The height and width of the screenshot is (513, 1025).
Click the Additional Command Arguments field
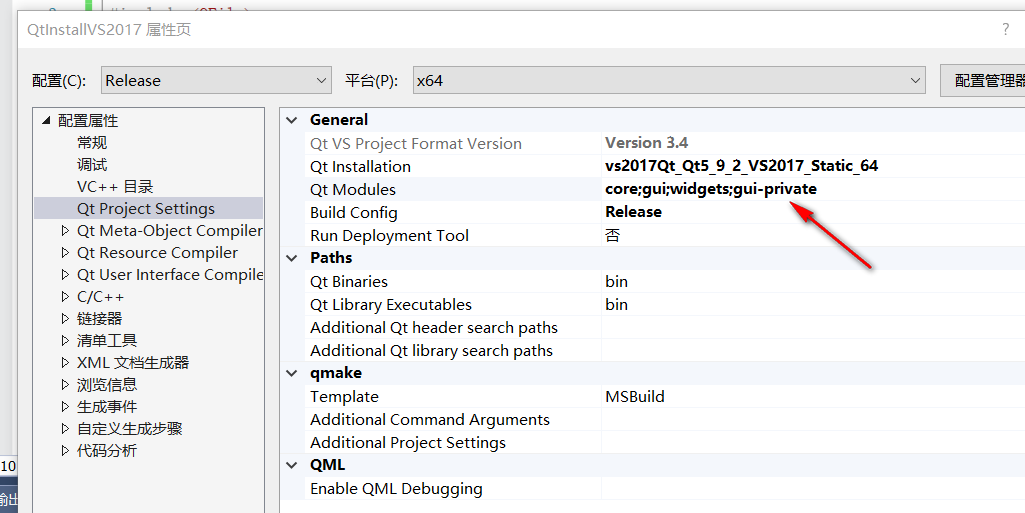[x=800, y=420]
